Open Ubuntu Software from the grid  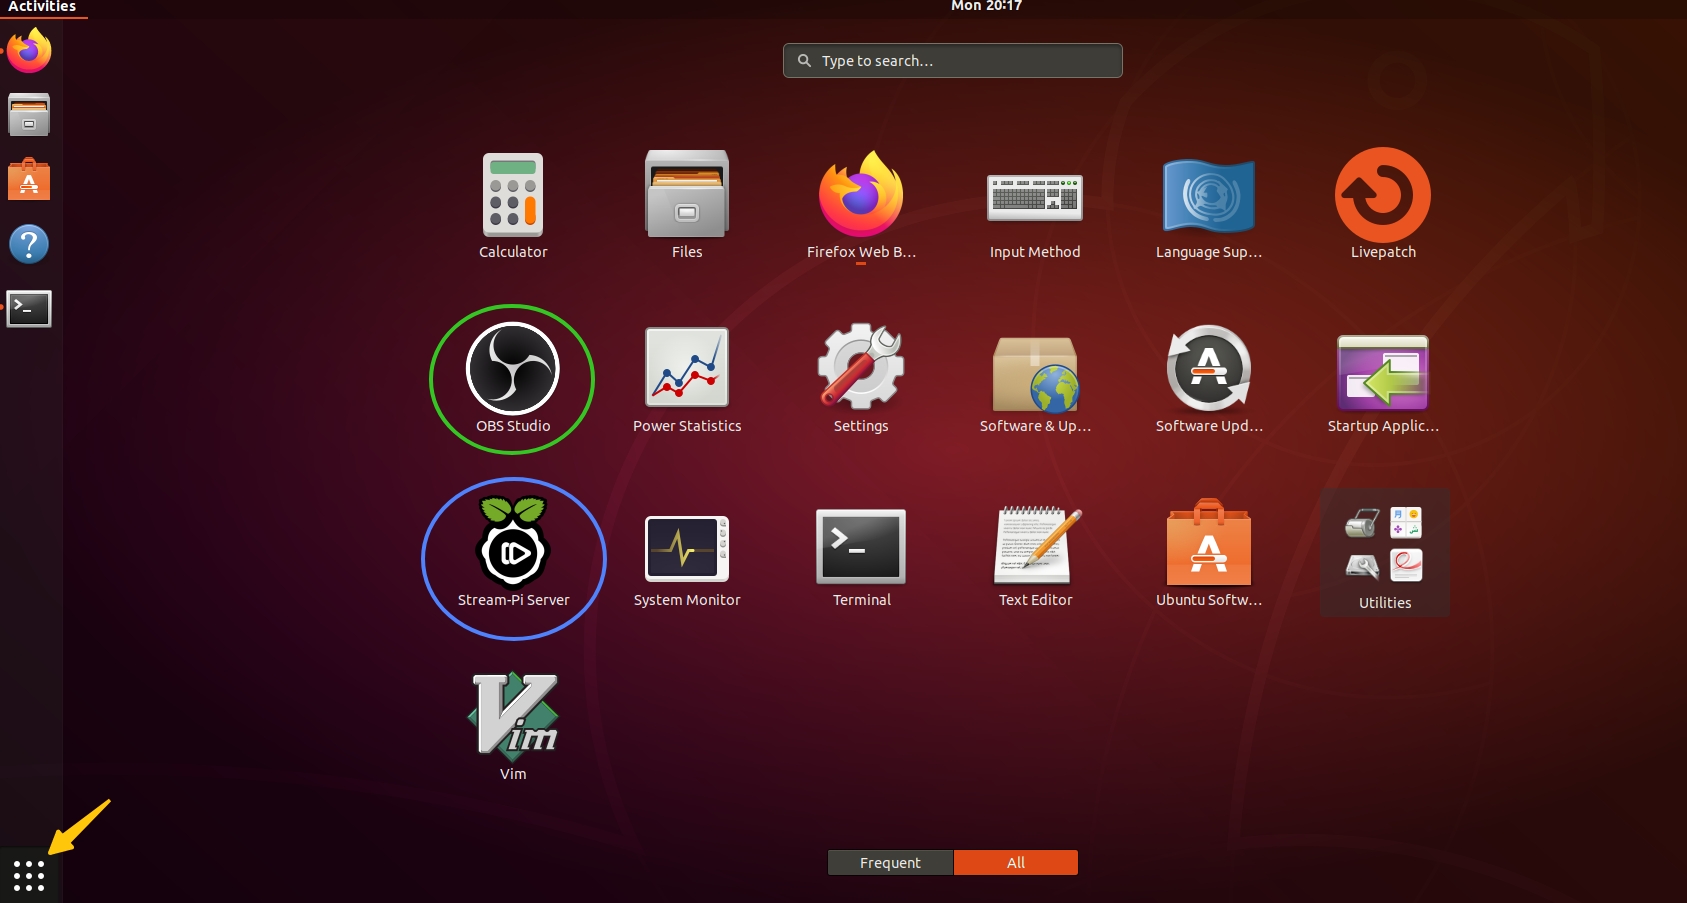tap(1209, 554)
